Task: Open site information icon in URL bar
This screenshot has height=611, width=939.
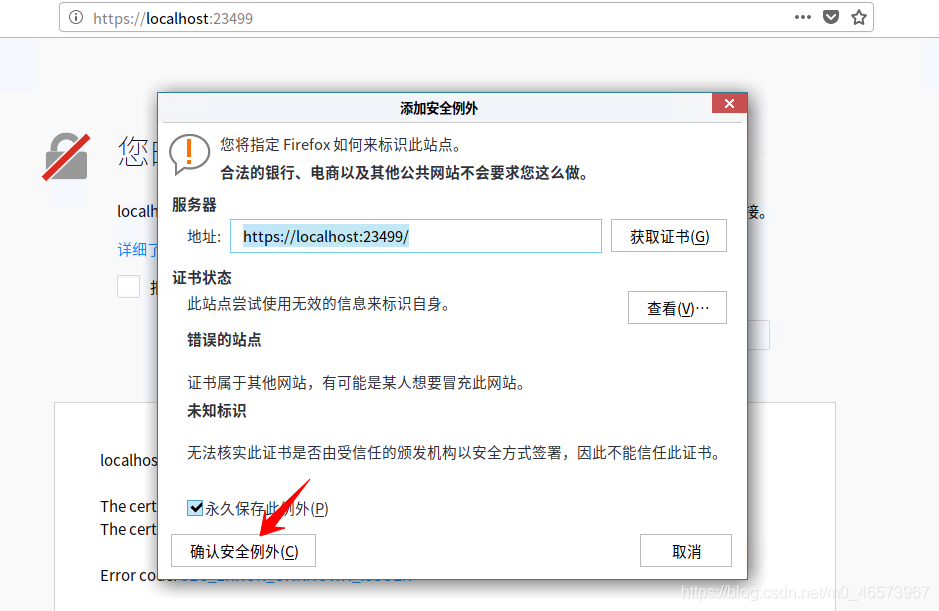Action: (76, 17)
